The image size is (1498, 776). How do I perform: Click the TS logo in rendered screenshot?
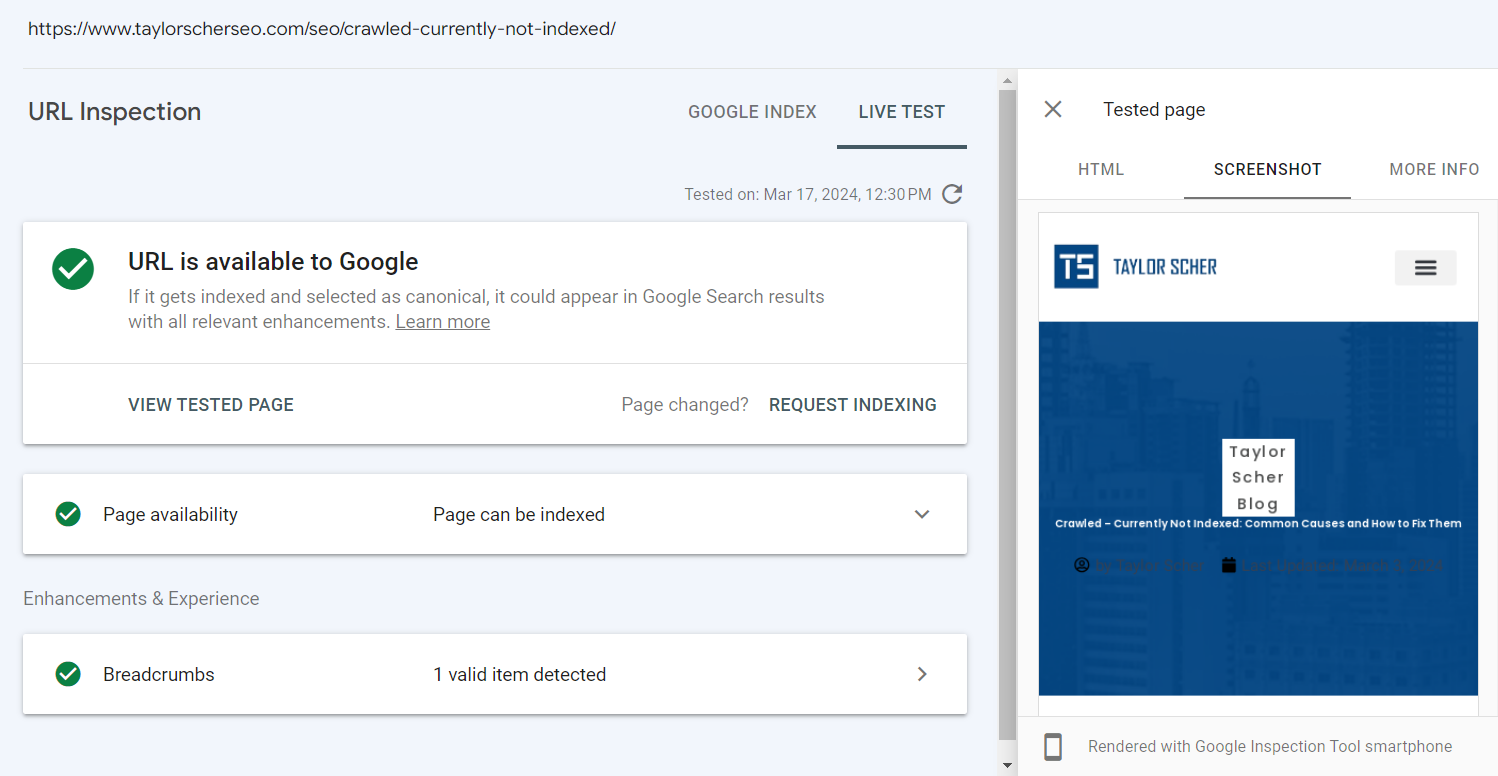[1076, 266]
